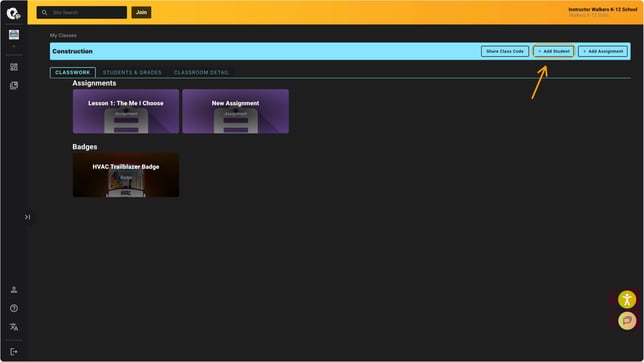The height and width of the screenshot is (362, 644).
Task: Switch to the Classwork tab
Action: [x=73, y=72]
